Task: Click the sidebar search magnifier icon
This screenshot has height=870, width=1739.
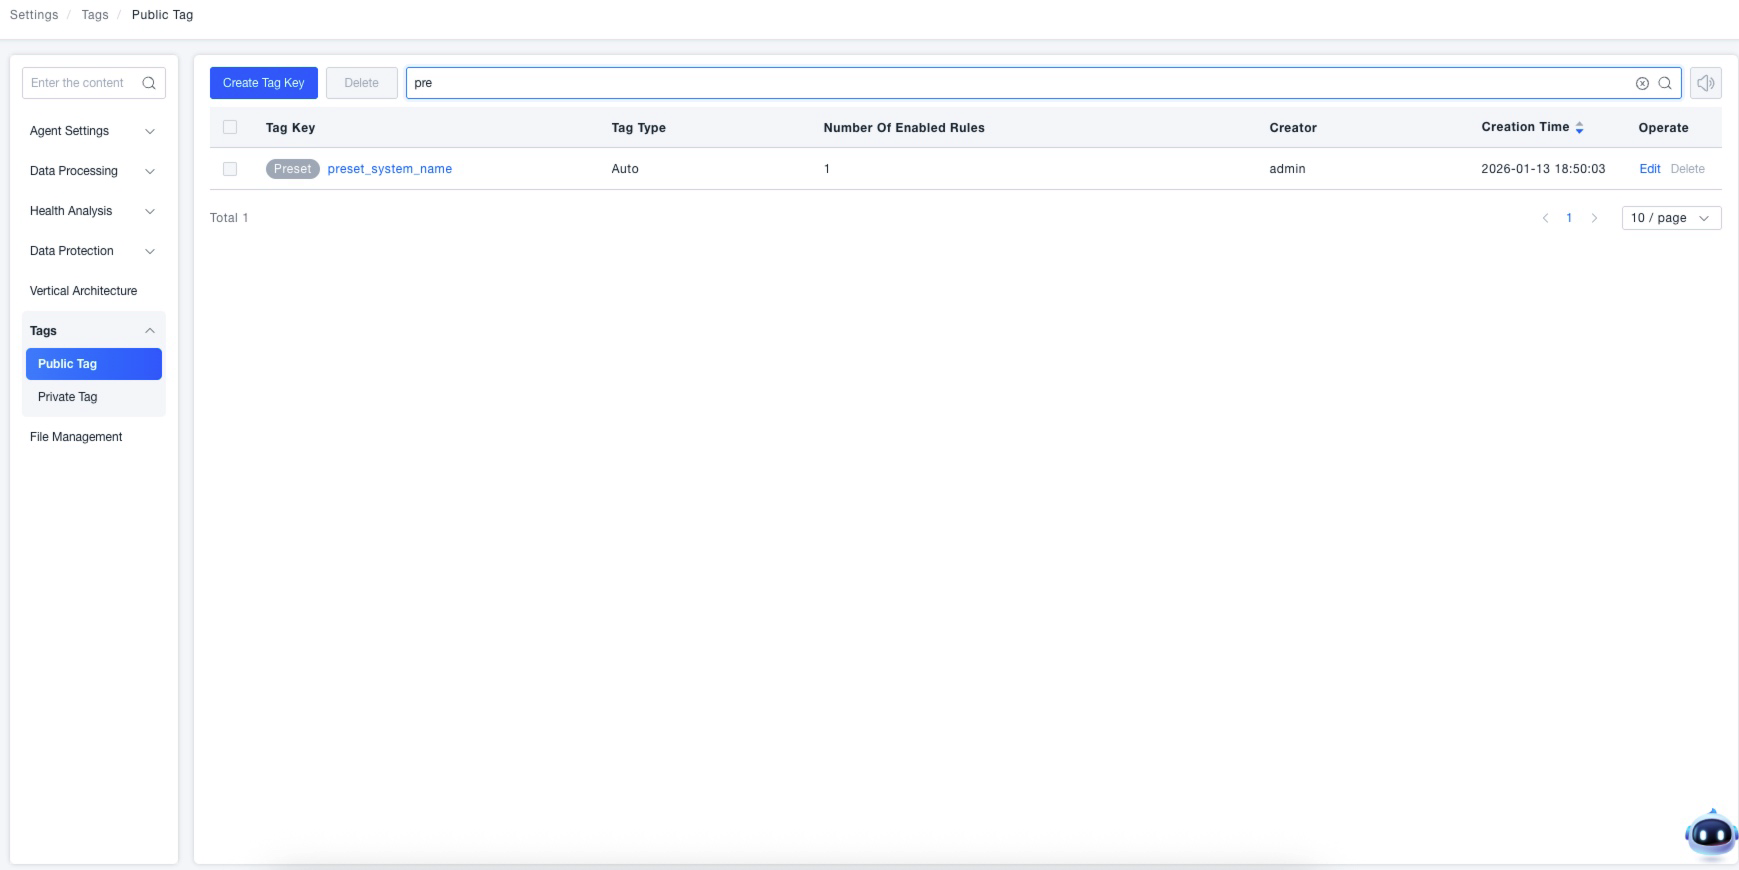Action: point(149,84)
